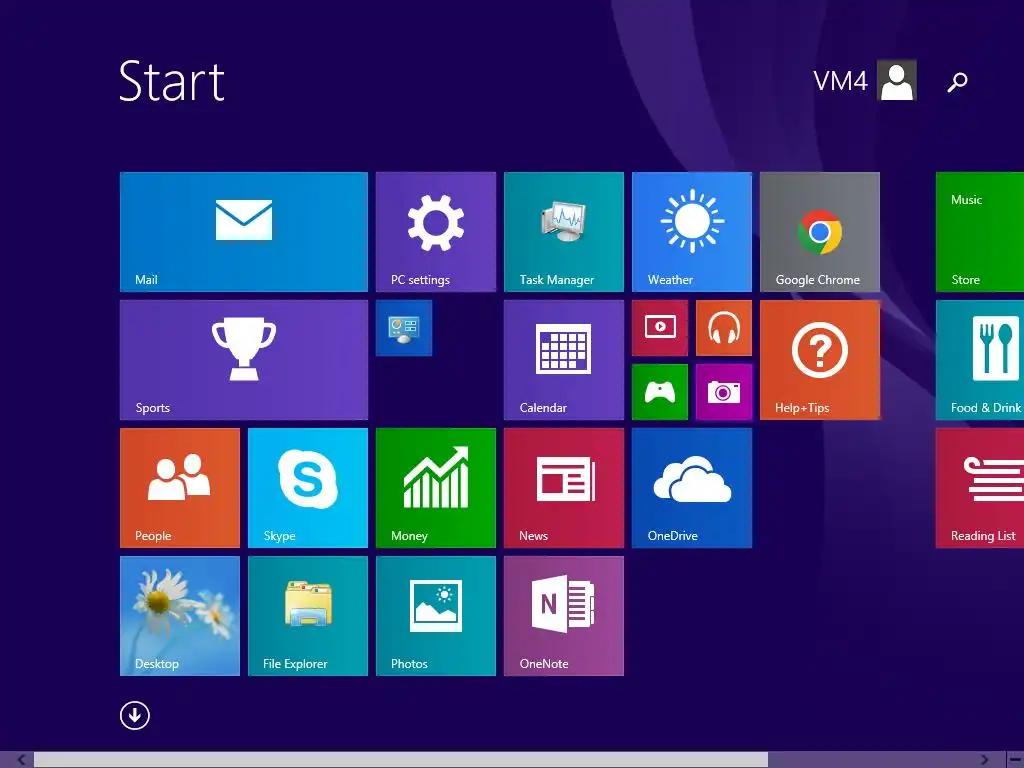Viewport: 1024px width, 768px height.
Task: Open the Help+Tips tile
Action: (x=820, y=360)
